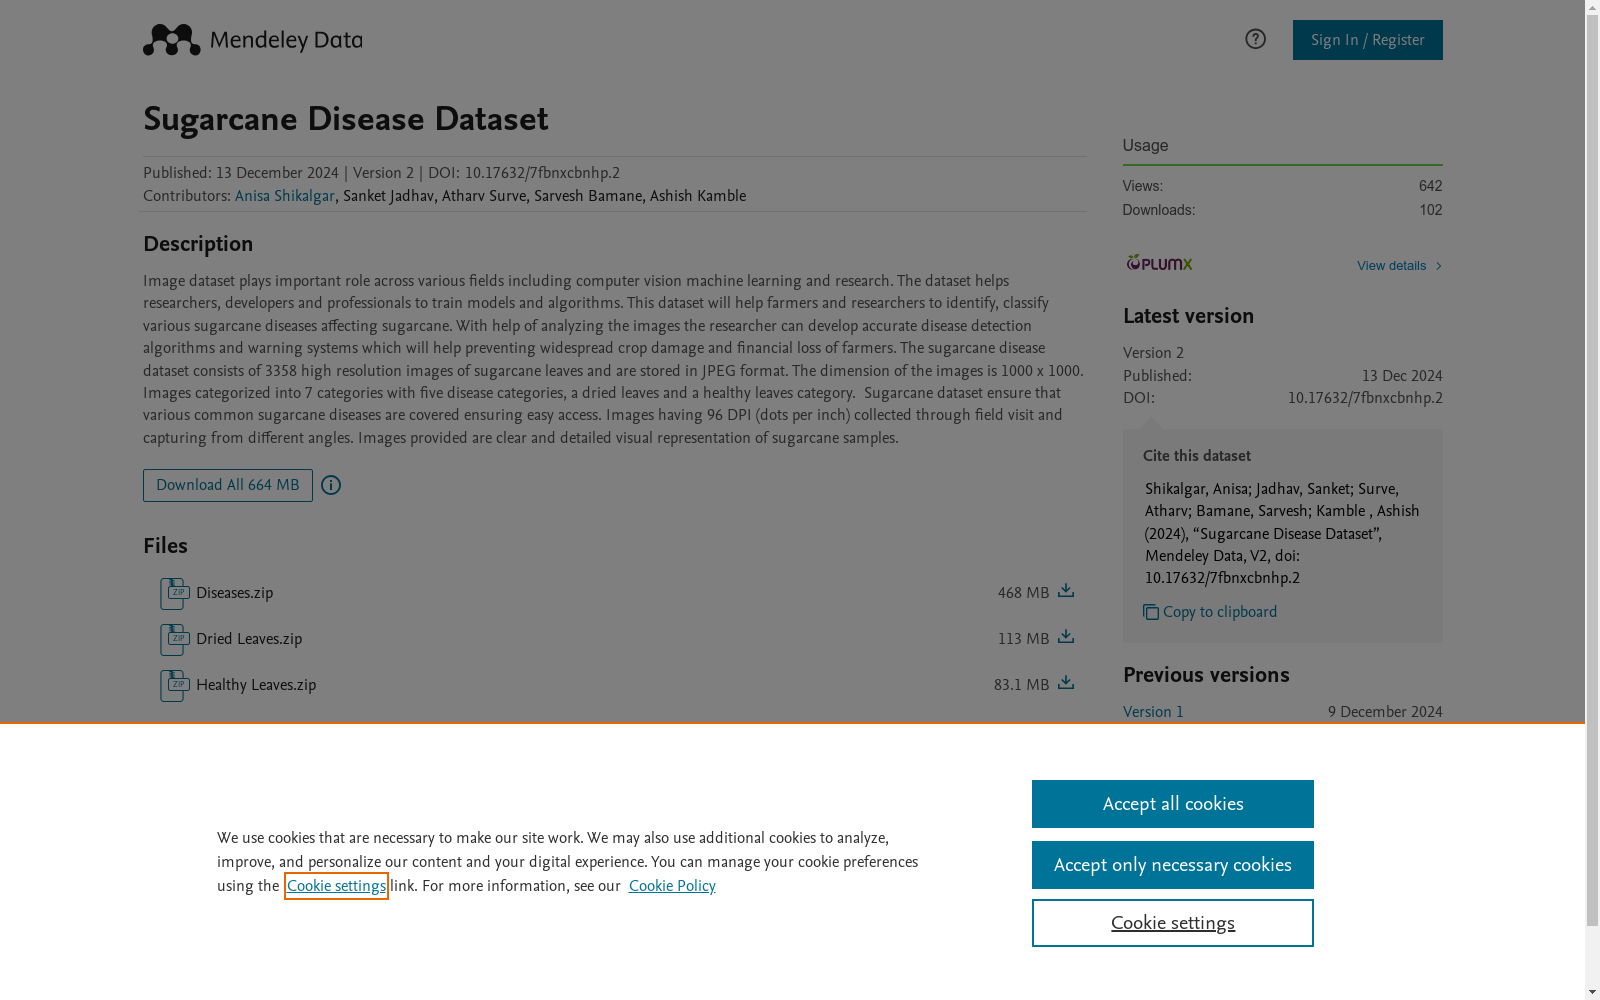Click the Cite this dataset heading

point(1197,456)
